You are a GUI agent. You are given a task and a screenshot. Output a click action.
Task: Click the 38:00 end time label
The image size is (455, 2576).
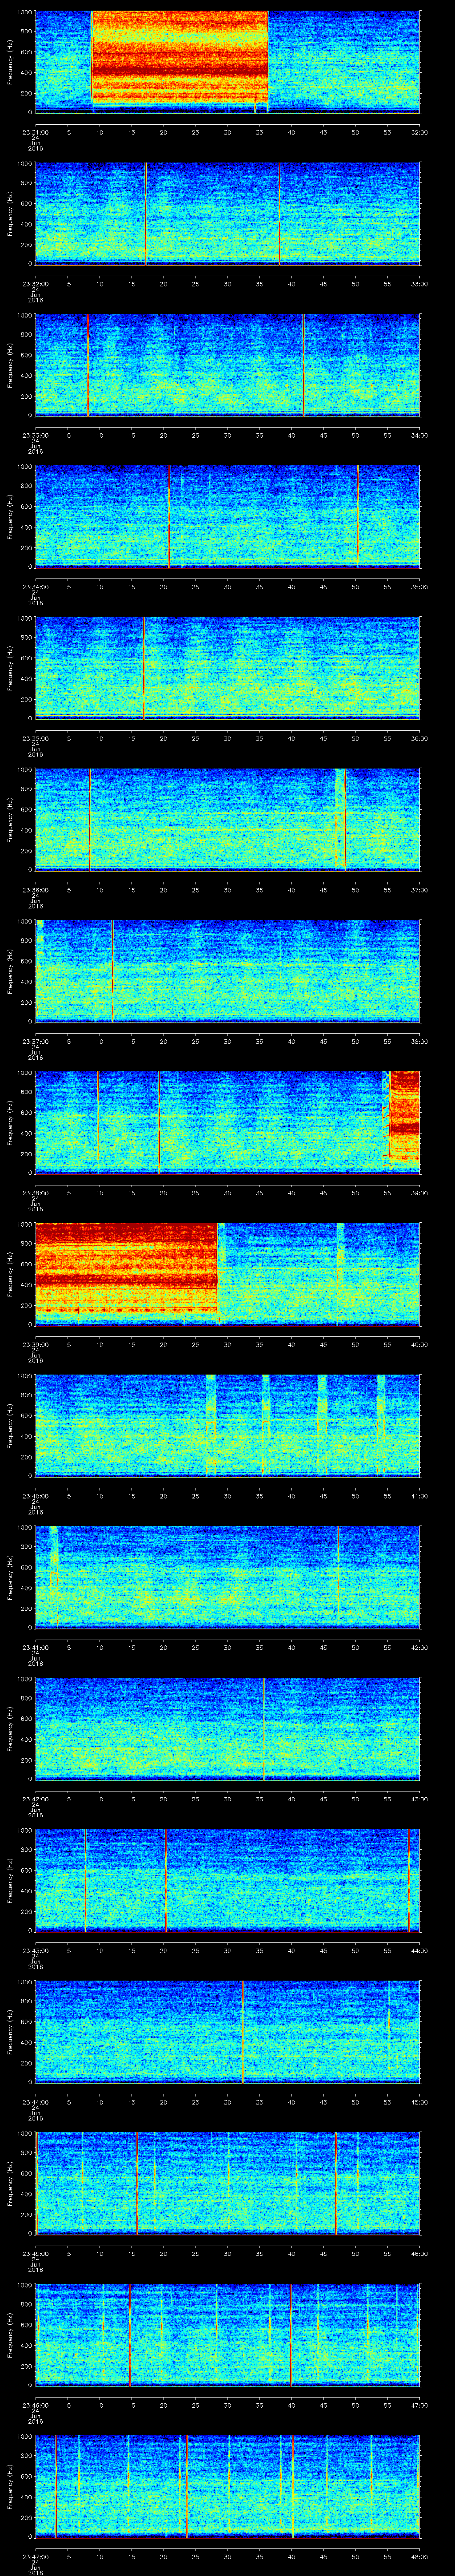click(x=419, y=1041)
